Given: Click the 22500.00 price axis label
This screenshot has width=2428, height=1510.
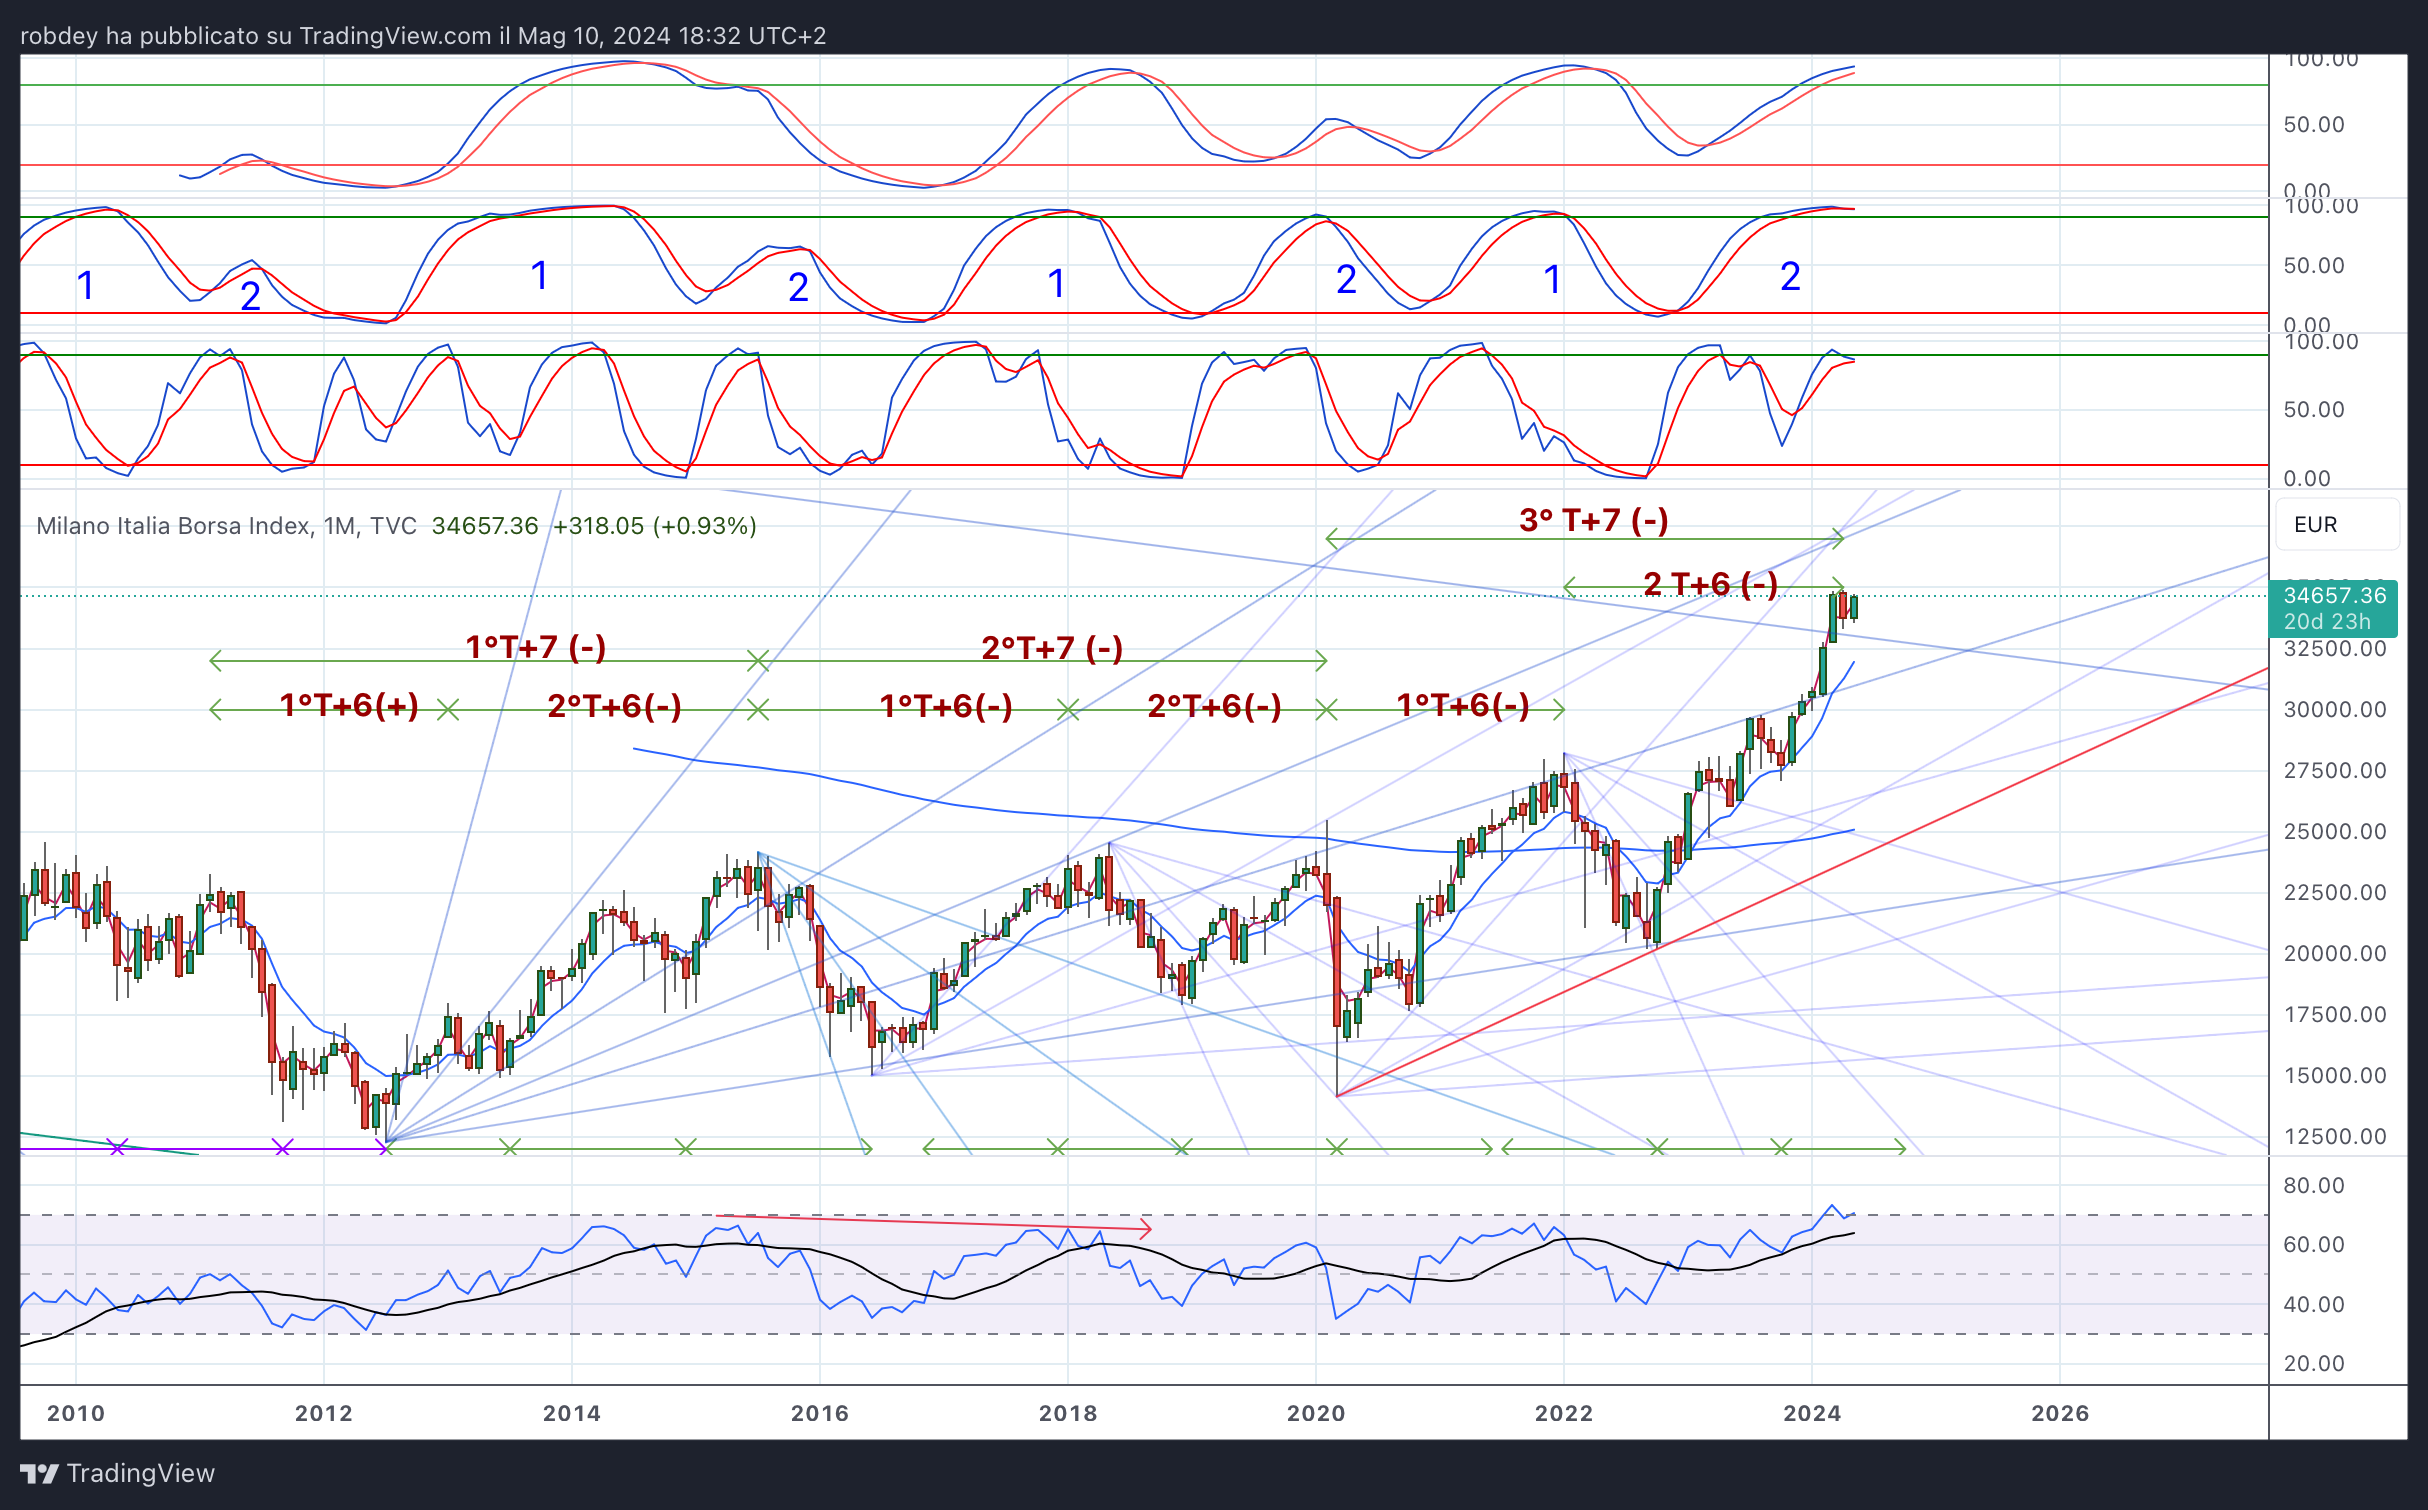Looking at the screenshot, I should 2335,893.
